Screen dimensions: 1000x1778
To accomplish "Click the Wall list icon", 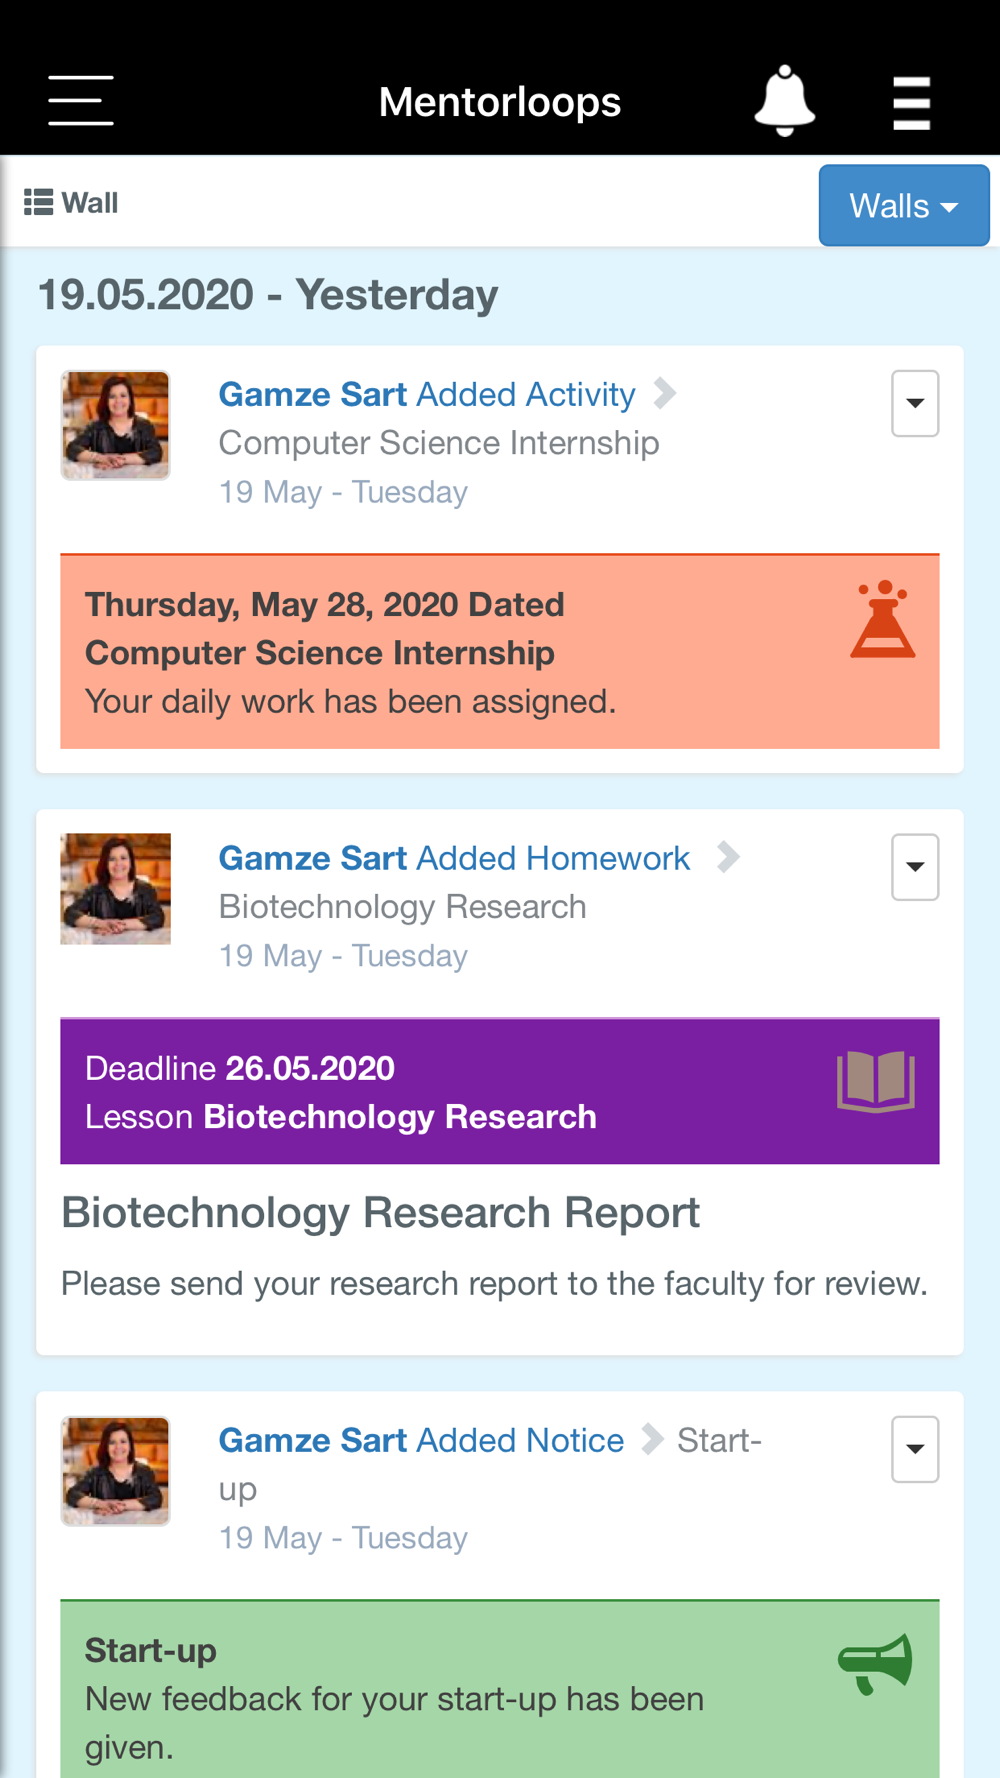I will [x=38, y=203].
